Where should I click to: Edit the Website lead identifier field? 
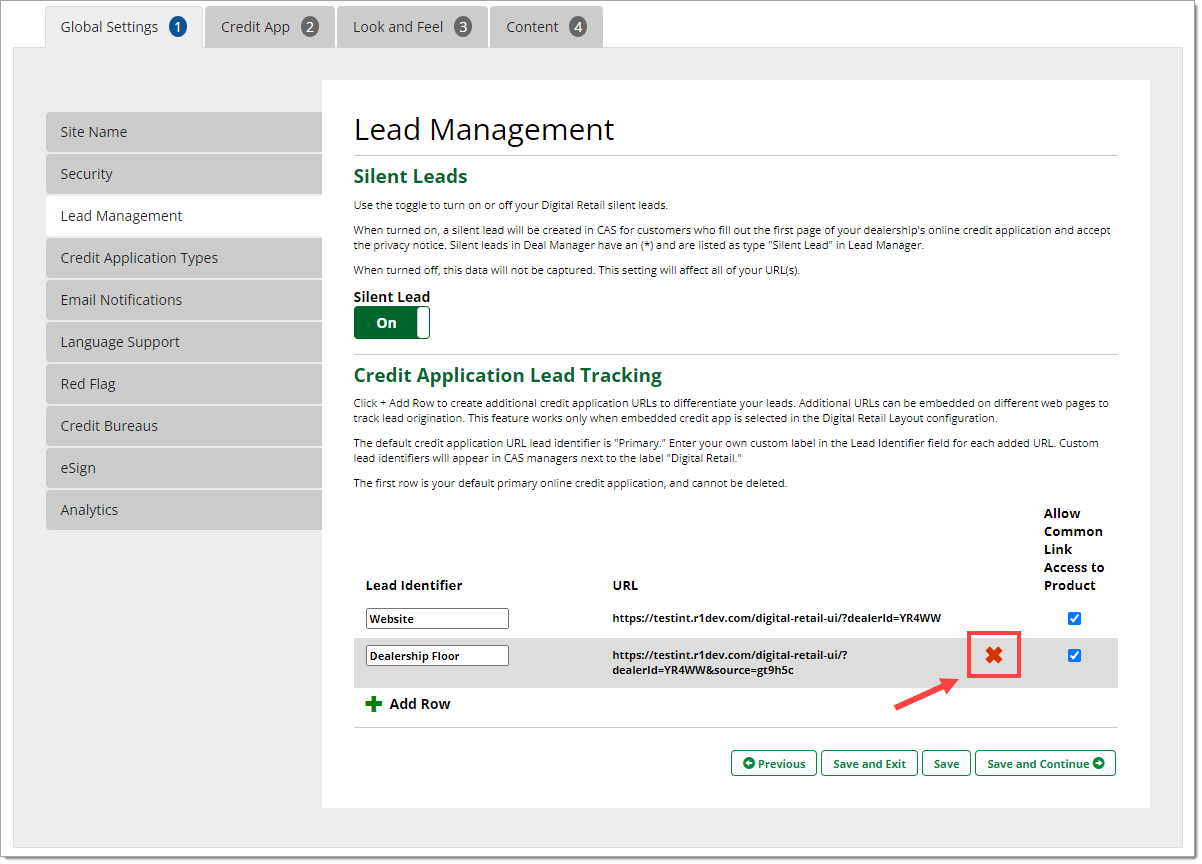(437, 619)
